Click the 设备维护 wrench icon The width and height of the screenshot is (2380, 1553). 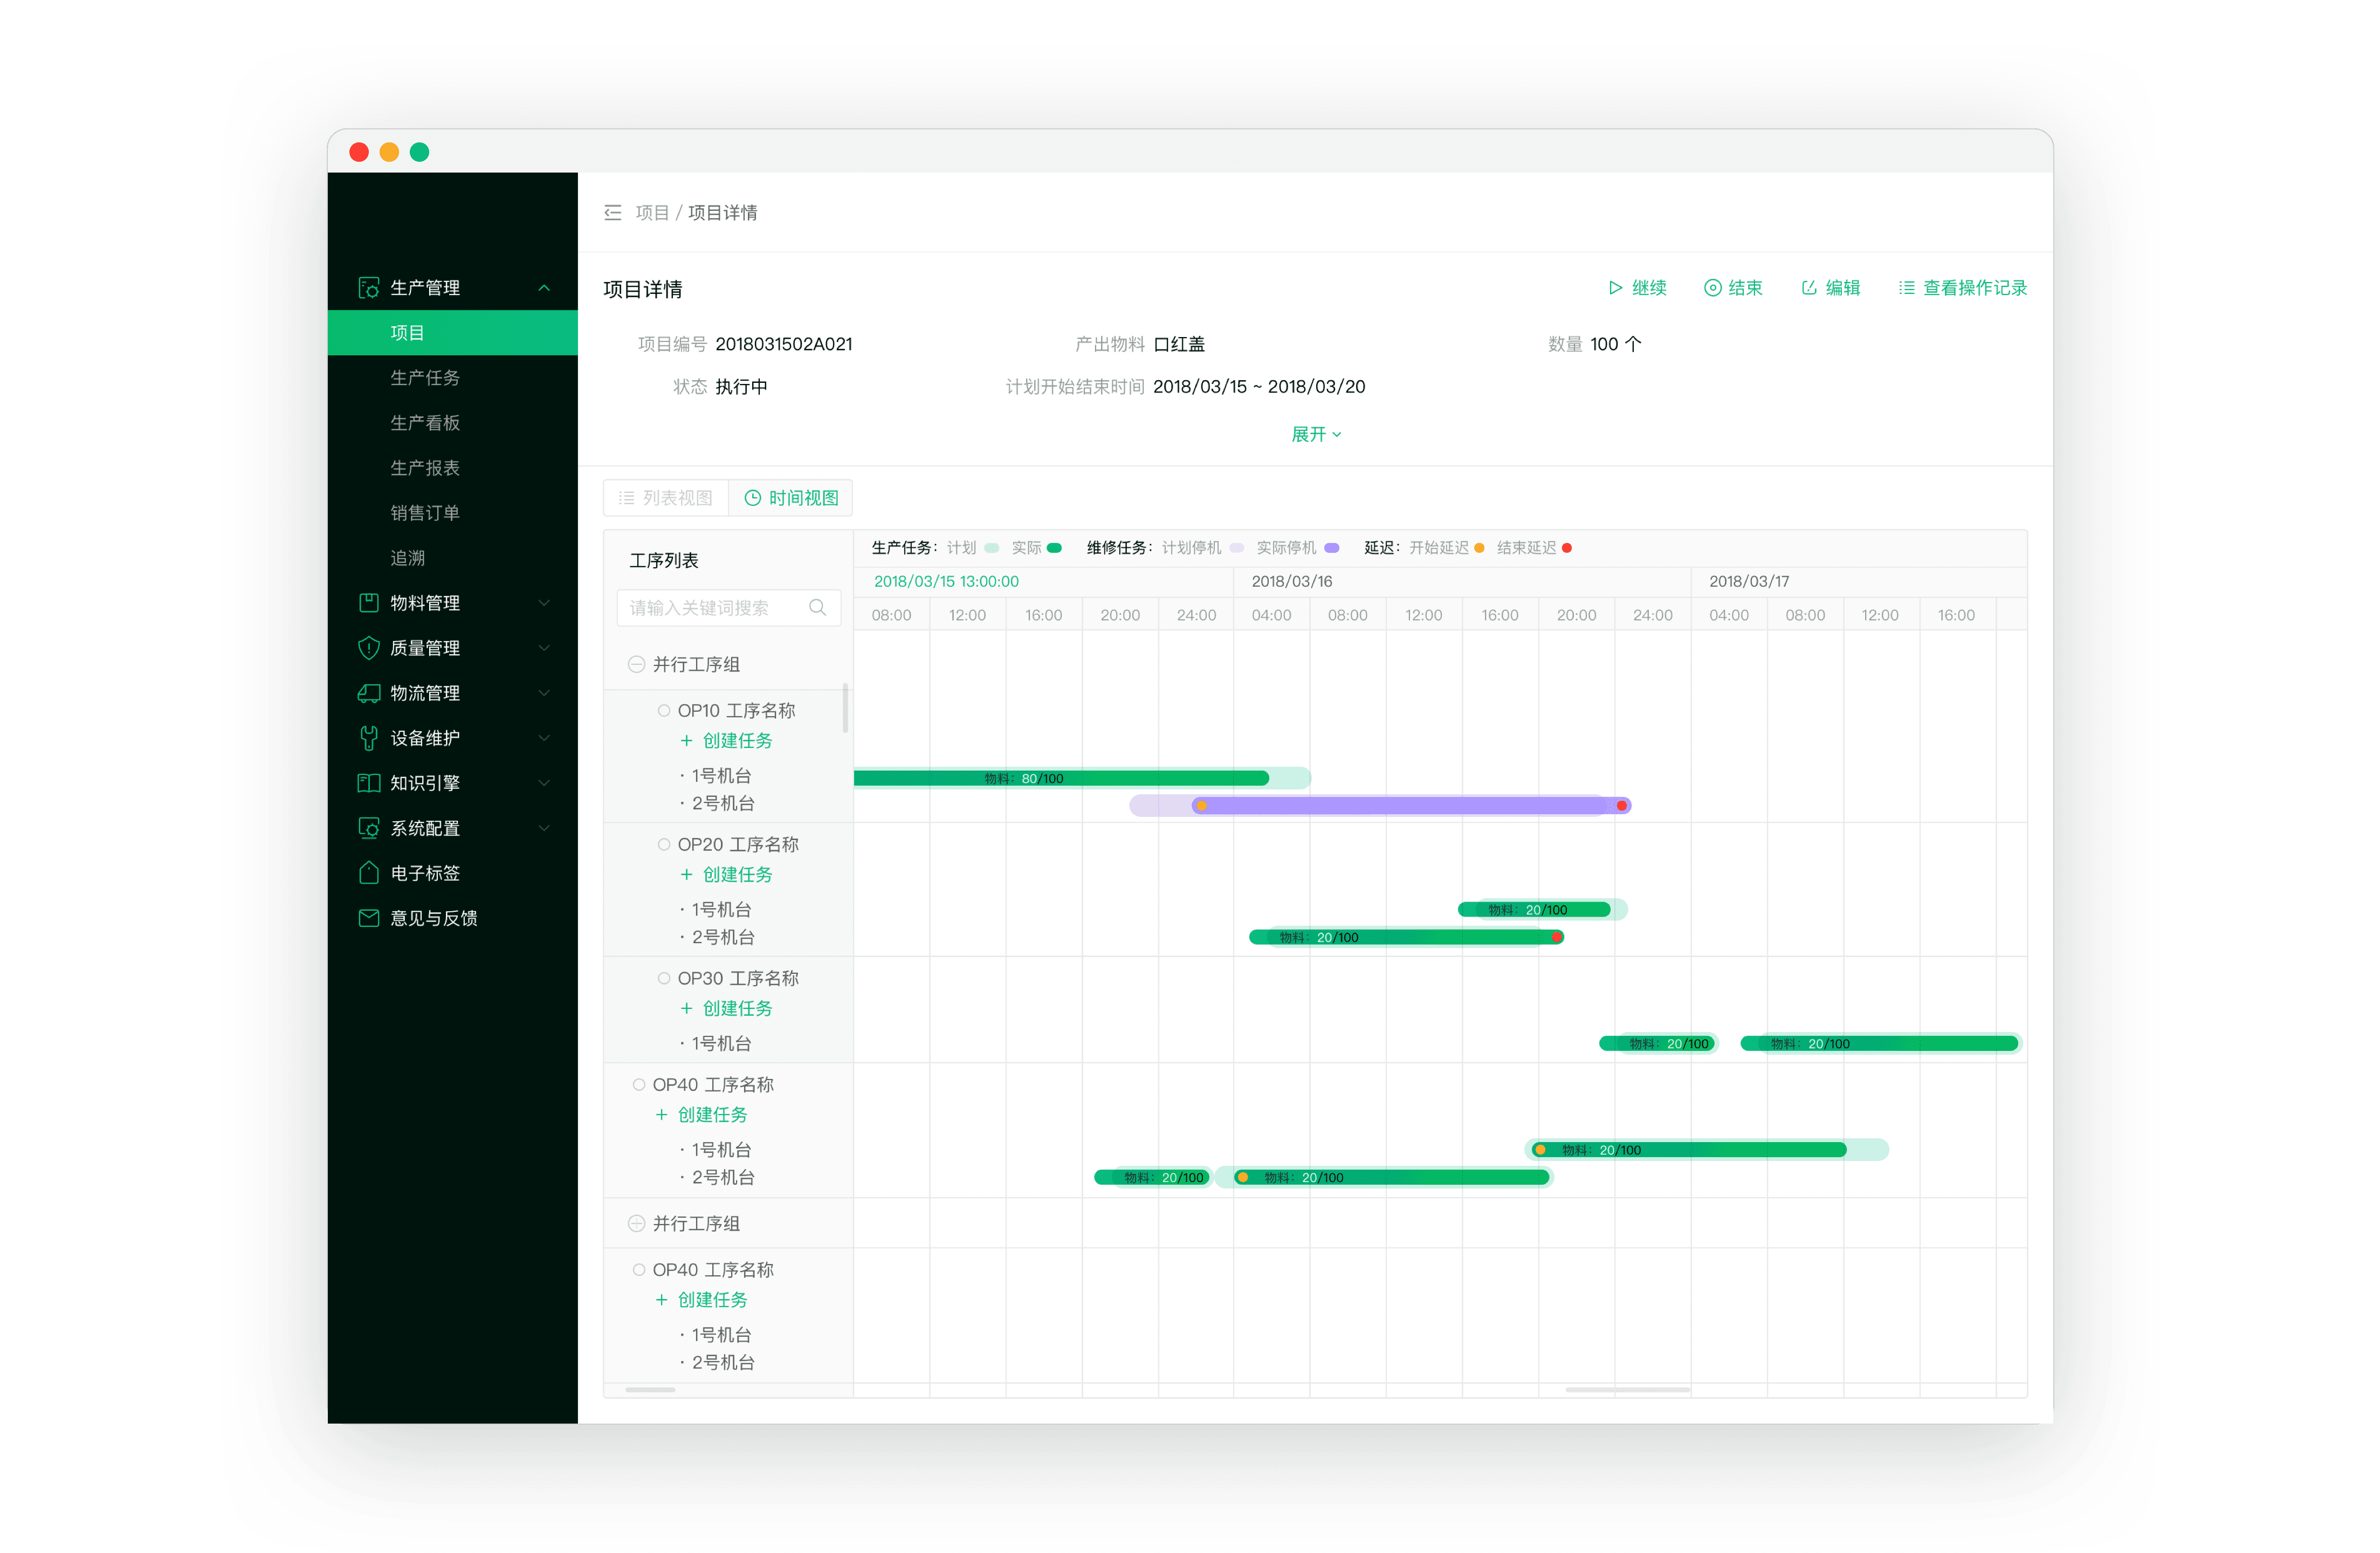368,738
